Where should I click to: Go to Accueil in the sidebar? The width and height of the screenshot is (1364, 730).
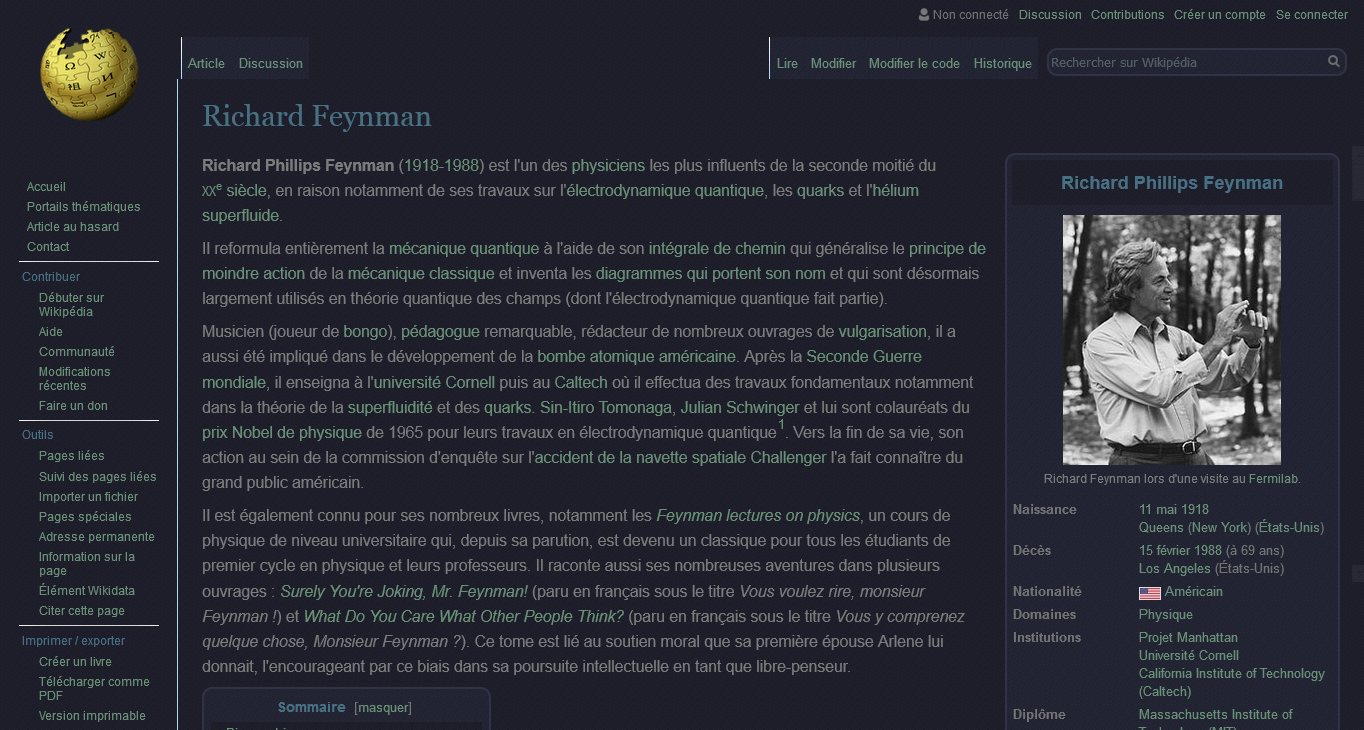46,187
